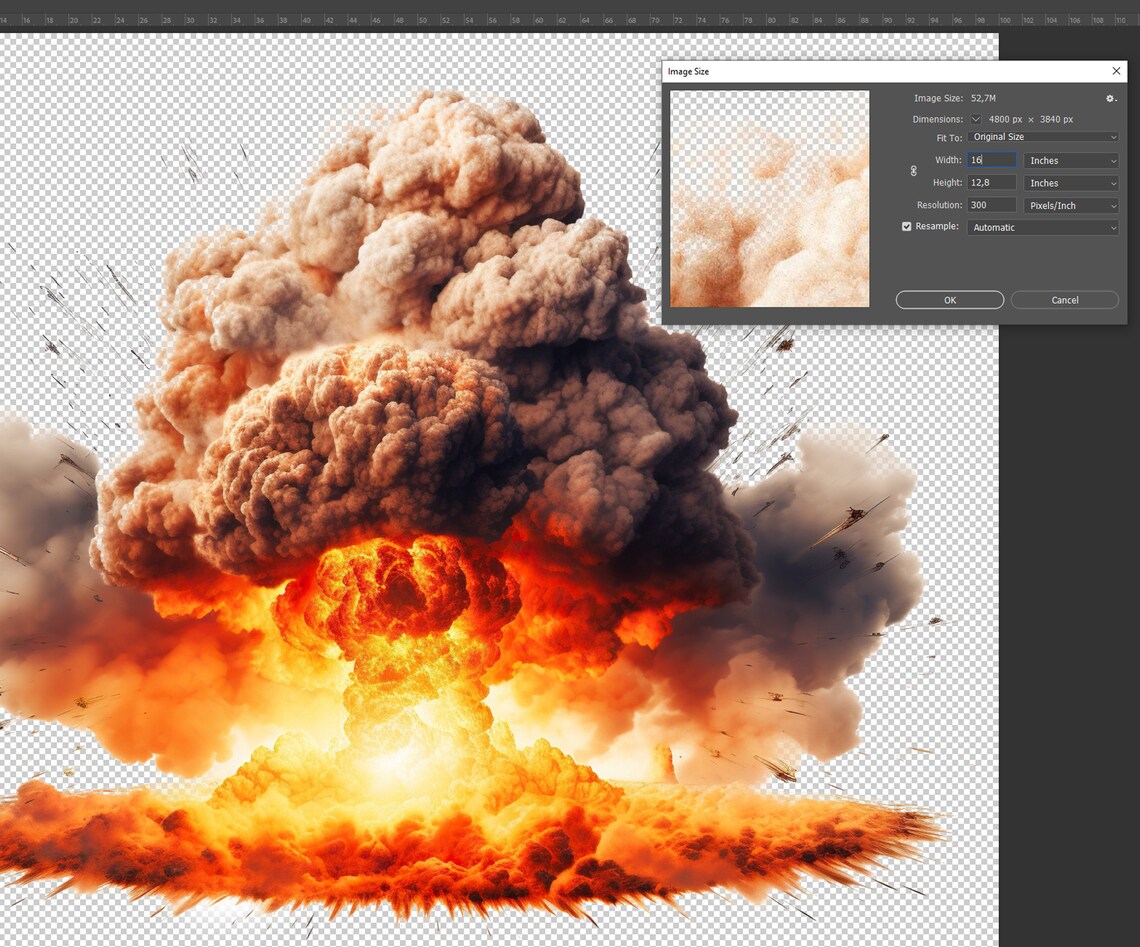
Task: Open the Width units Inches dropdown
Action: coord(1070,160)
